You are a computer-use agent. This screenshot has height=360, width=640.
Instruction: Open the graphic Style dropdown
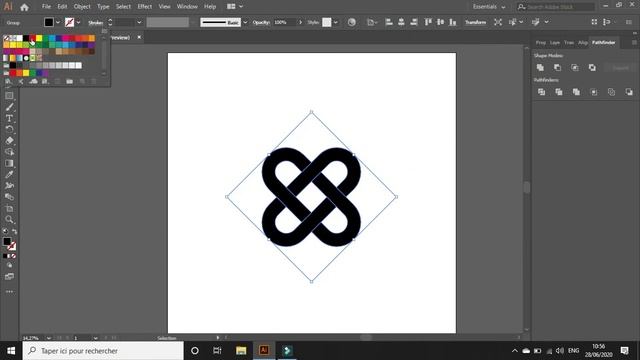[x=336, y=22]
